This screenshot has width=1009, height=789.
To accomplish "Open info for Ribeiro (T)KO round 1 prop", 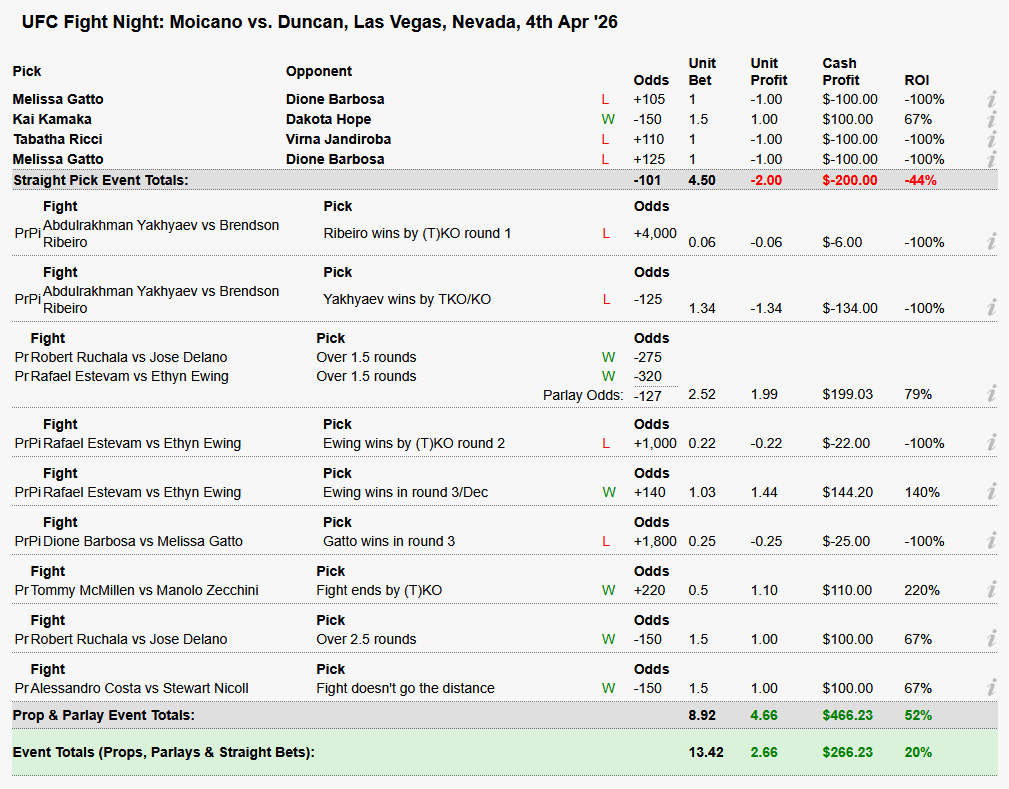I will pyautogui.click(x=991, y=241).
